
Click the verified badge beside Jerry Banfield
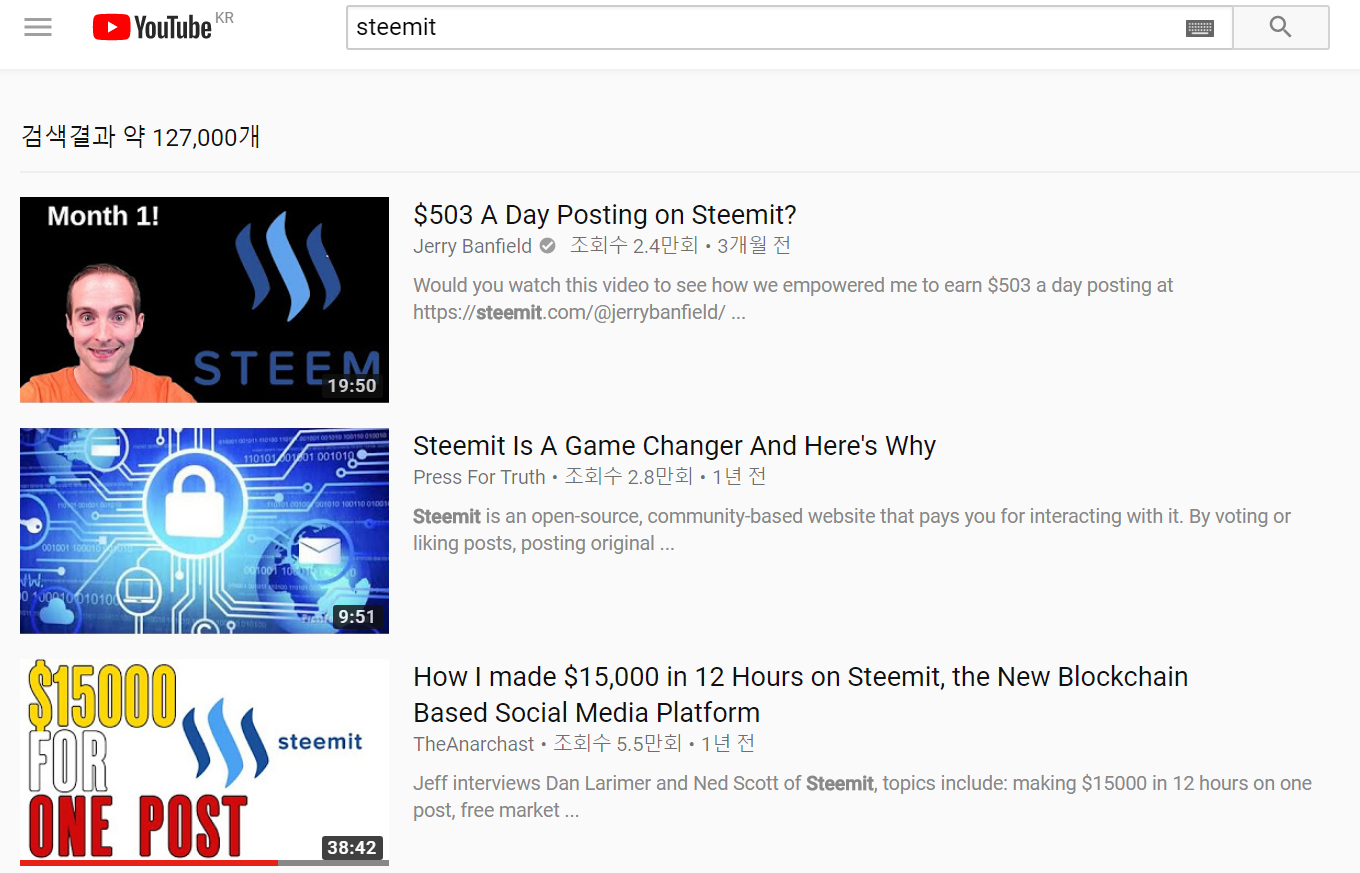(x=547, y=246)
